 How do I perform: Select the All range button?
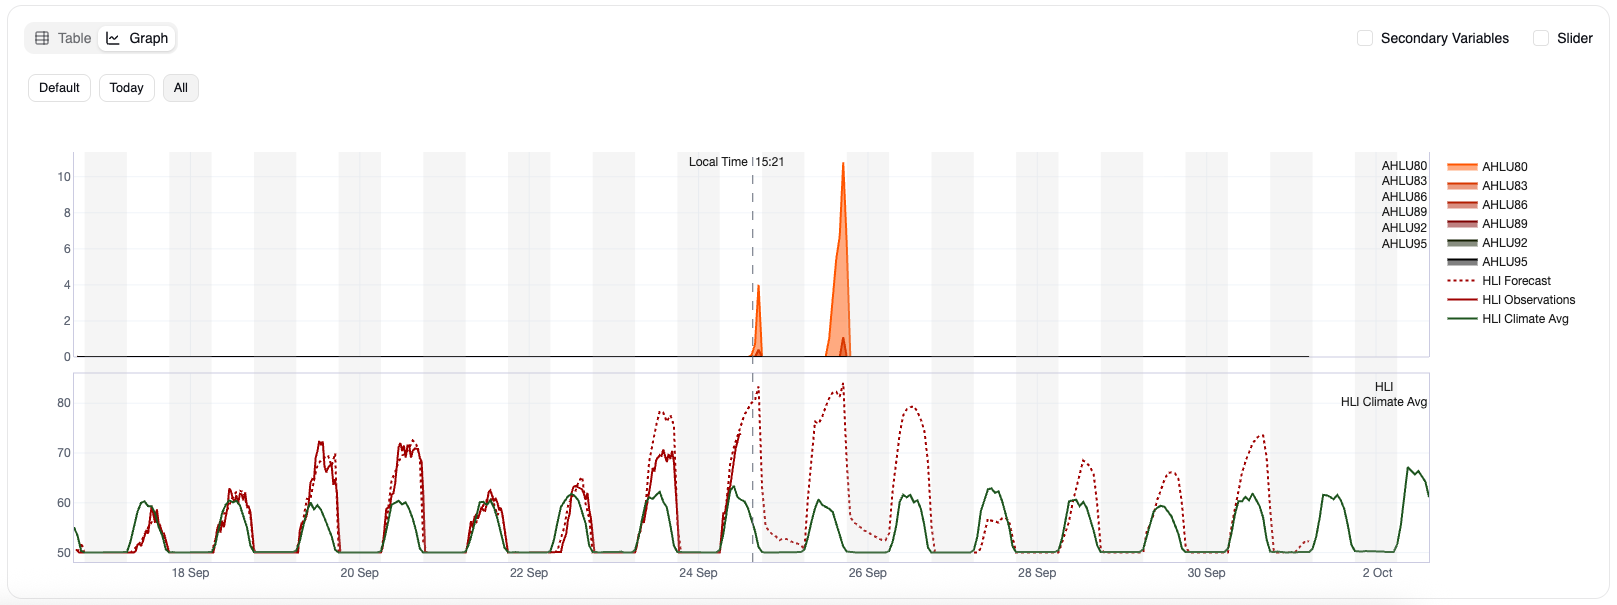pyautogui.click(x=180, y=88)
